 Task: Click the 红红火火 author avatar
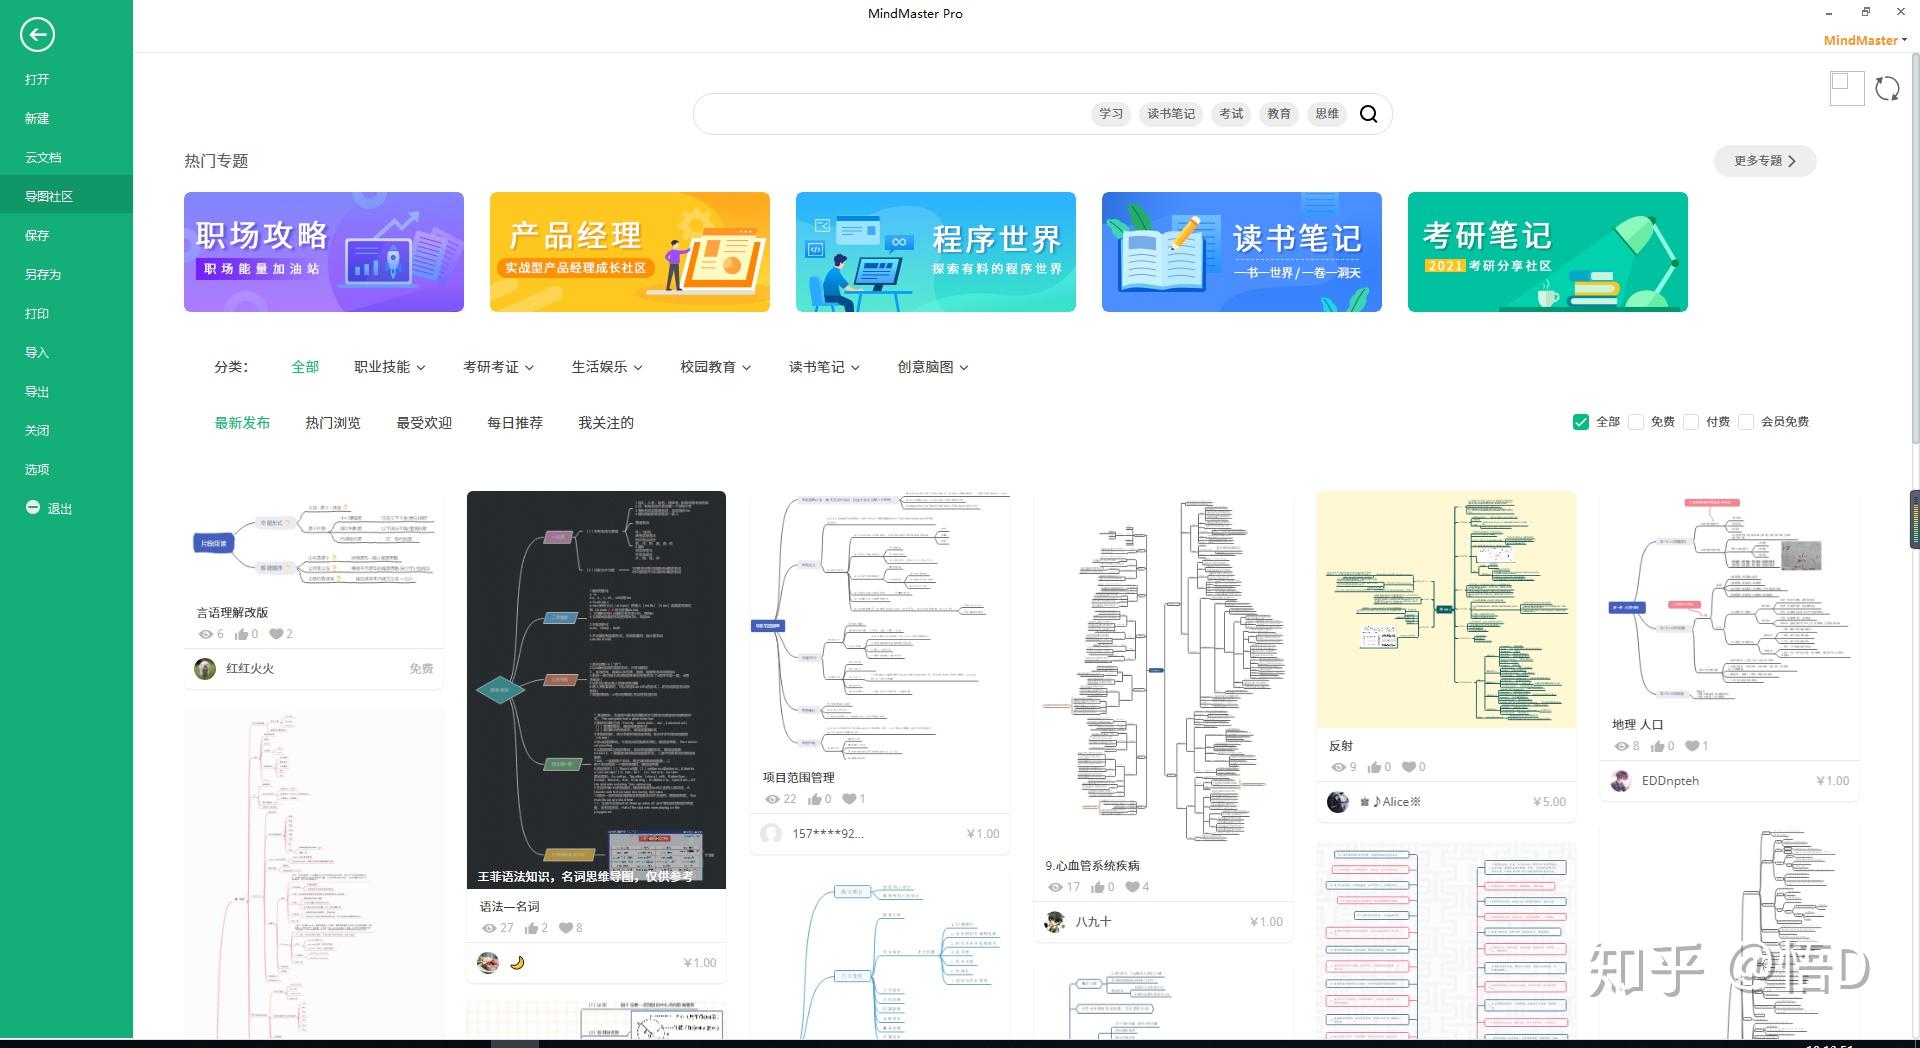[x=205, y=668]
